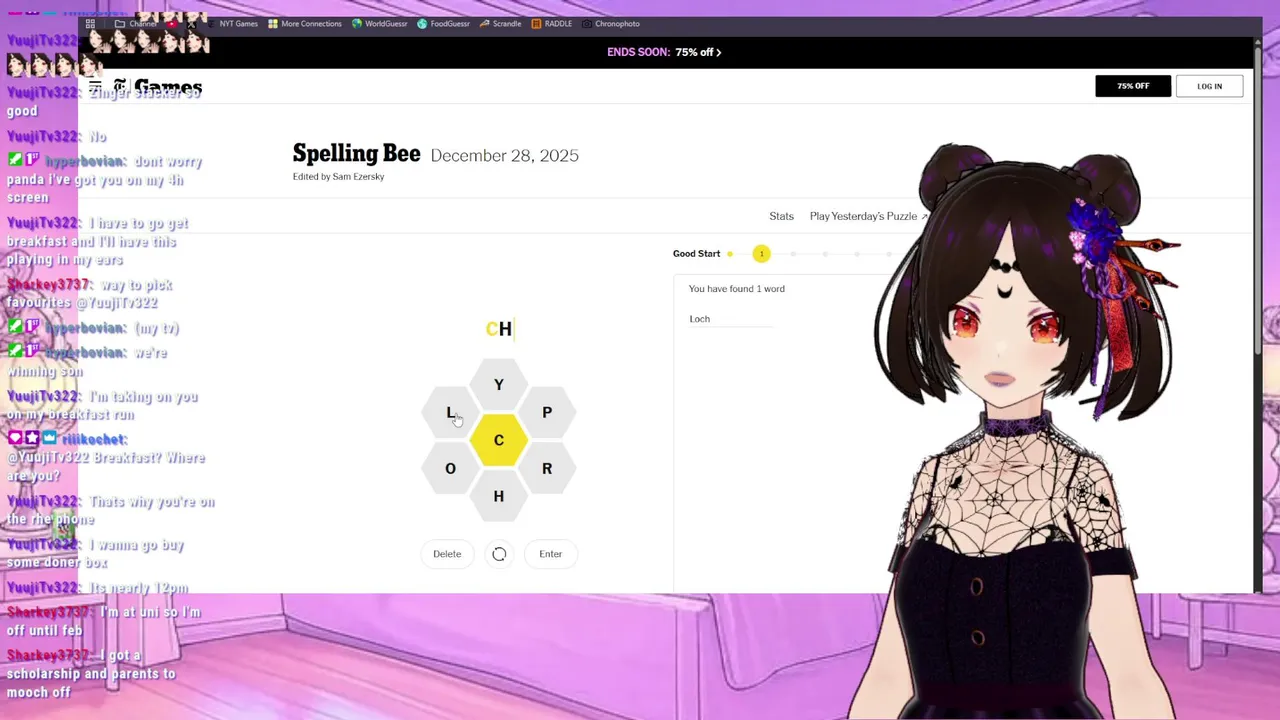Click 'You have found 1 word' text
This screenshot has width=1280, height=720.
point(736,289)
